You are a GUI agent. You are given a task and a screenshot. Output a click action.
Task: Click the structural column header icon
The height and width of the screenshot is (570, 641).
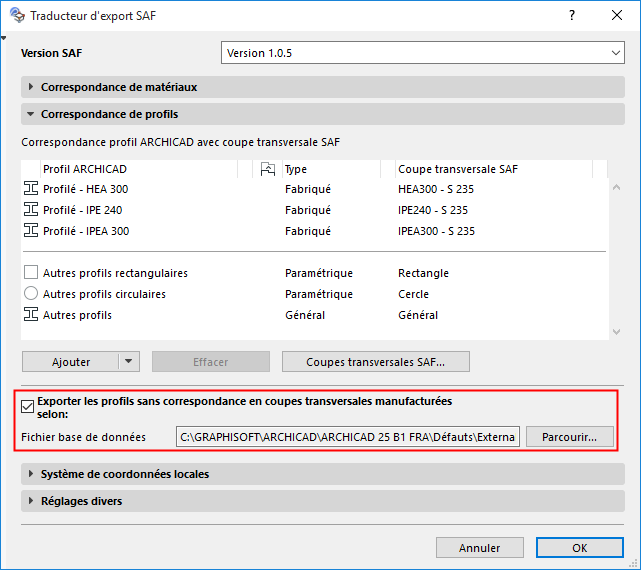tap(268, 169)
